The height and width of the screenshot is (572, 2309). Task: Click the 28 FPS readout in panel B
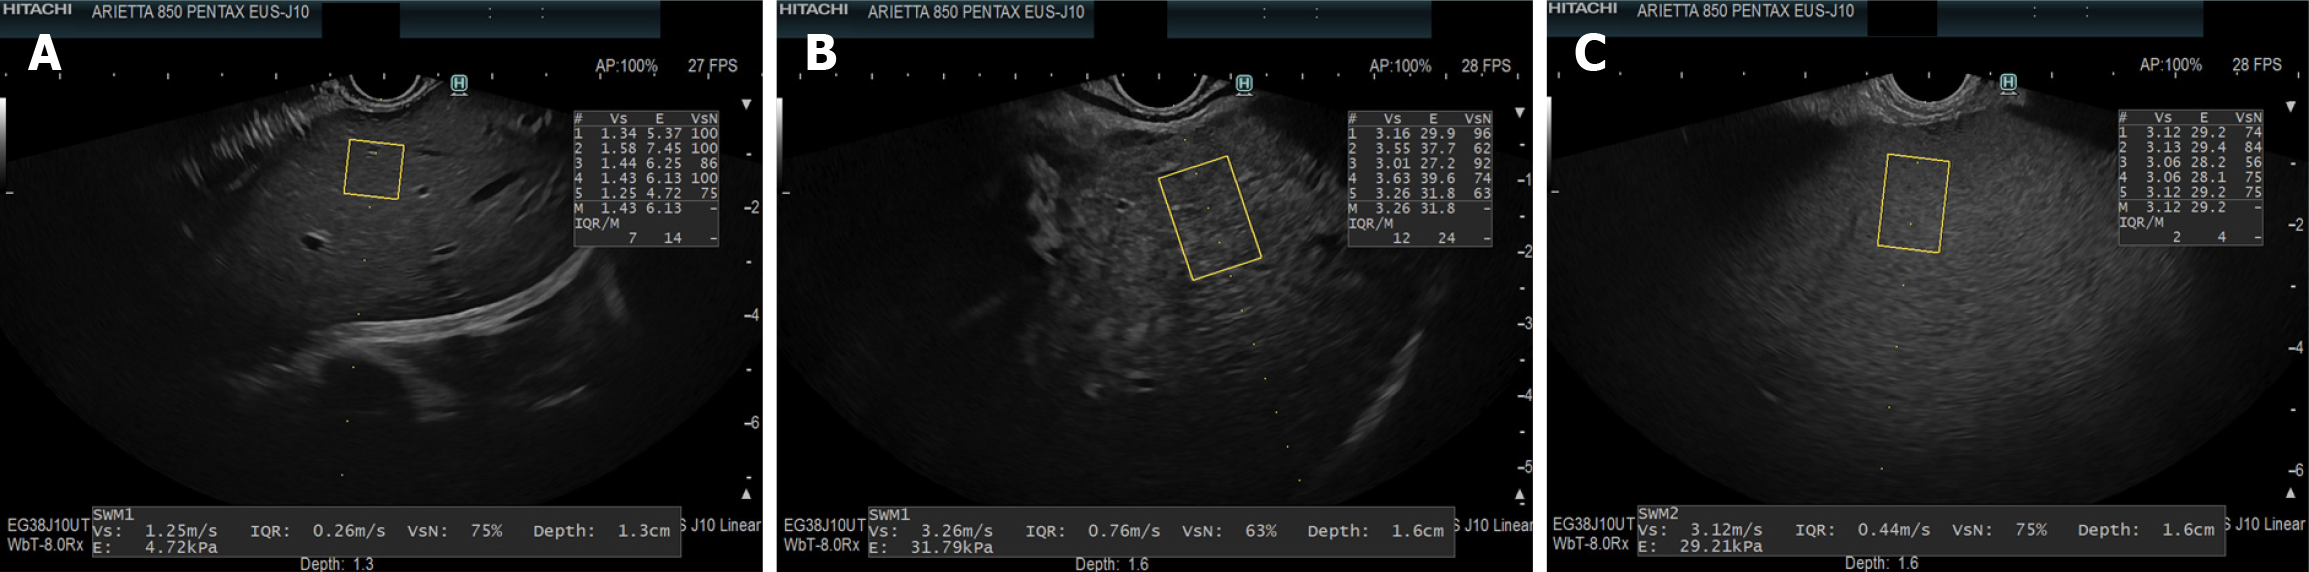[1485, 66]
